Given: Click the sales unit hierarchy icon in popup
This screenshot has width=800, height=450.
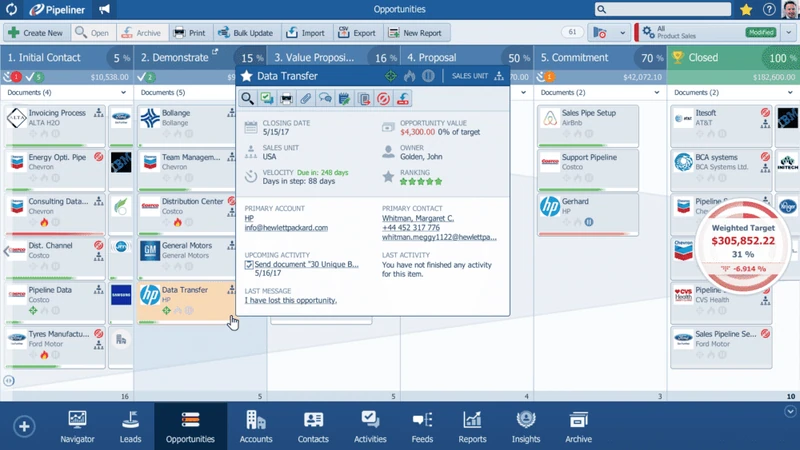Looking at the screenshot, I should click(499, 76).
